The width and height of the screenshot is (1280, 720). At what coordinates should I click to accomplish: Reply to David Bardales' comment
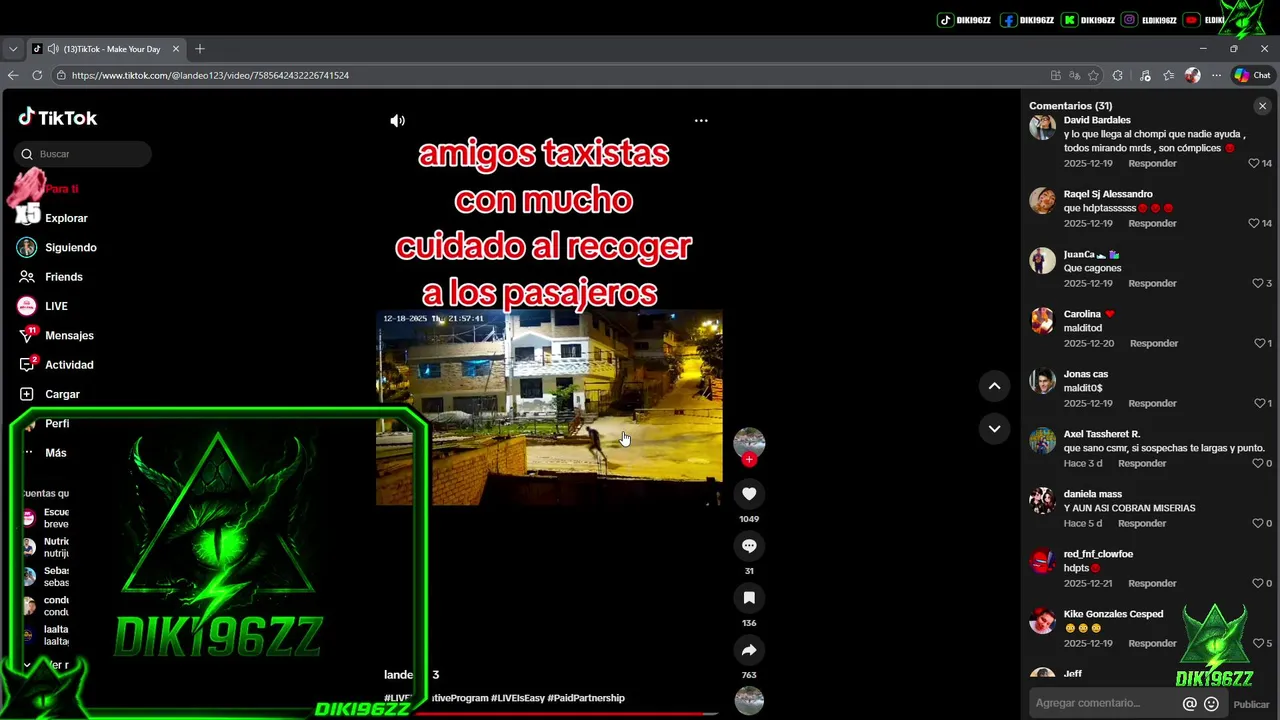pos(1152,163)
